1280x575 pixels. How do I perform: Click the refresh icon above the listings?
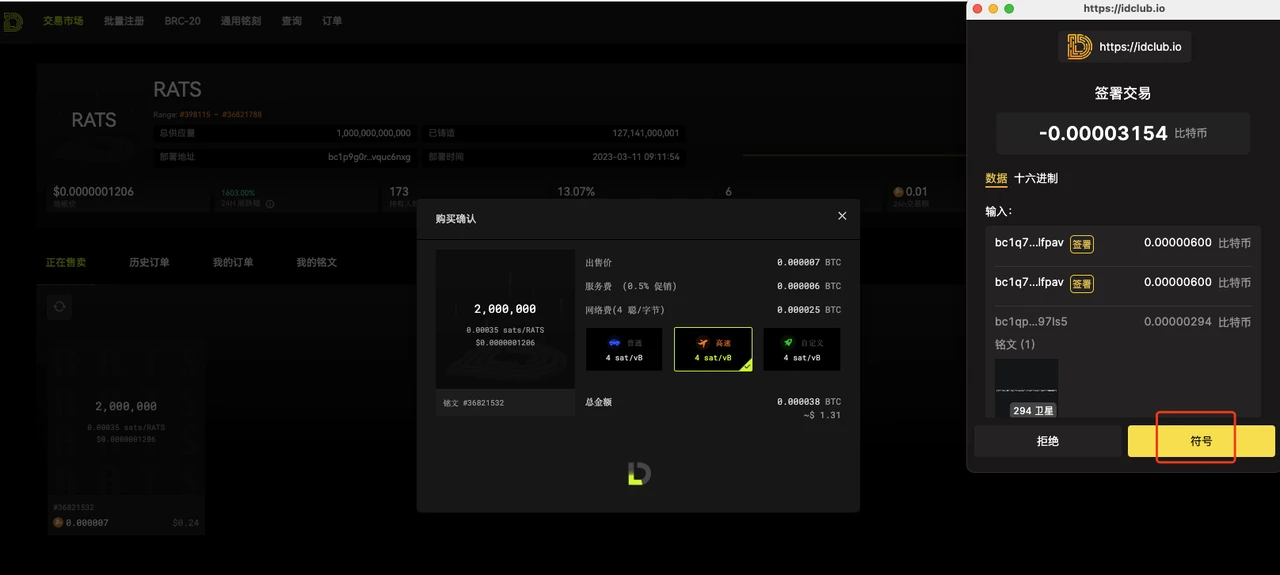point(59,307)
